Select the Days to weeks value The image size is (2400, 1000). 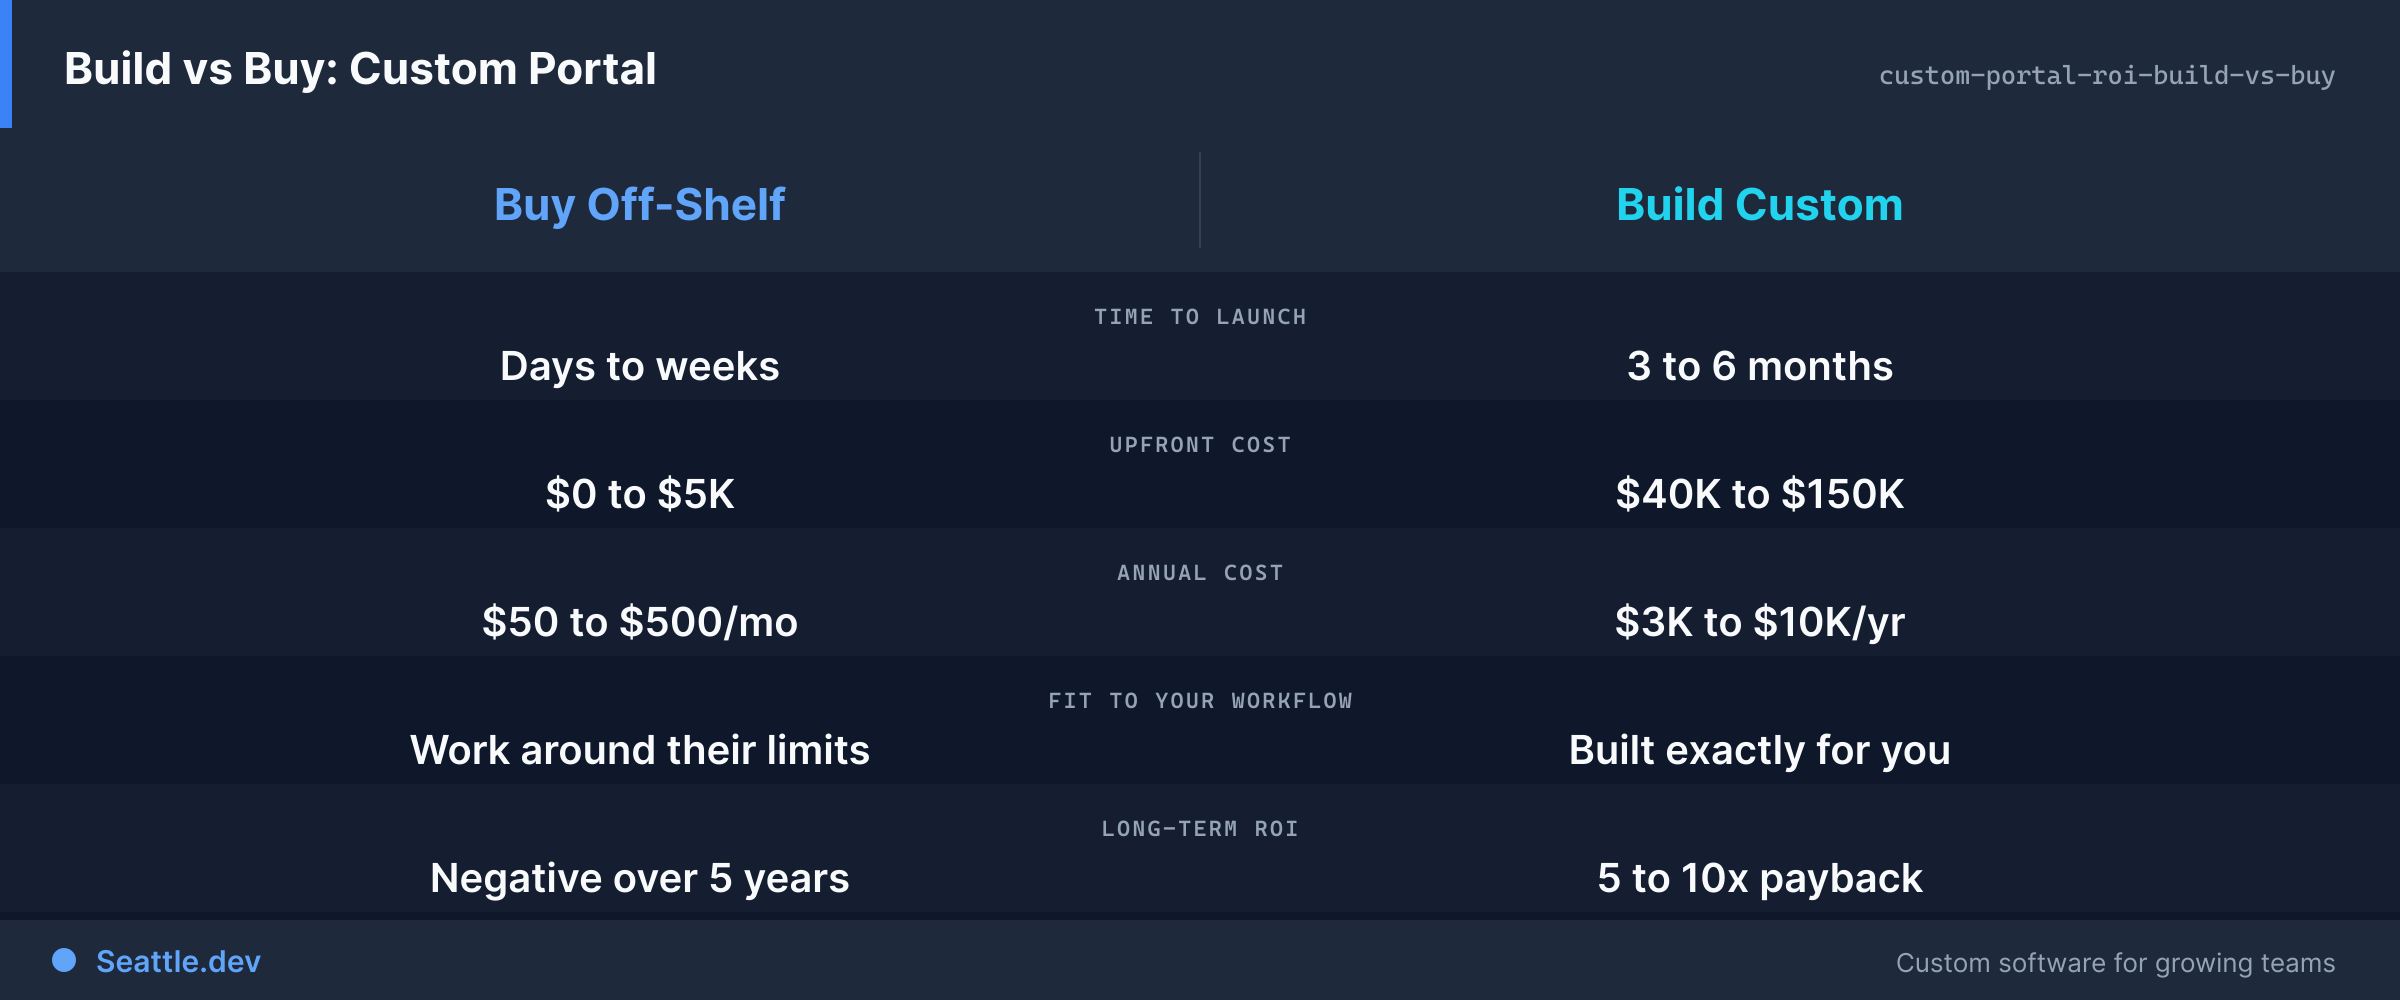coord(640,367)
